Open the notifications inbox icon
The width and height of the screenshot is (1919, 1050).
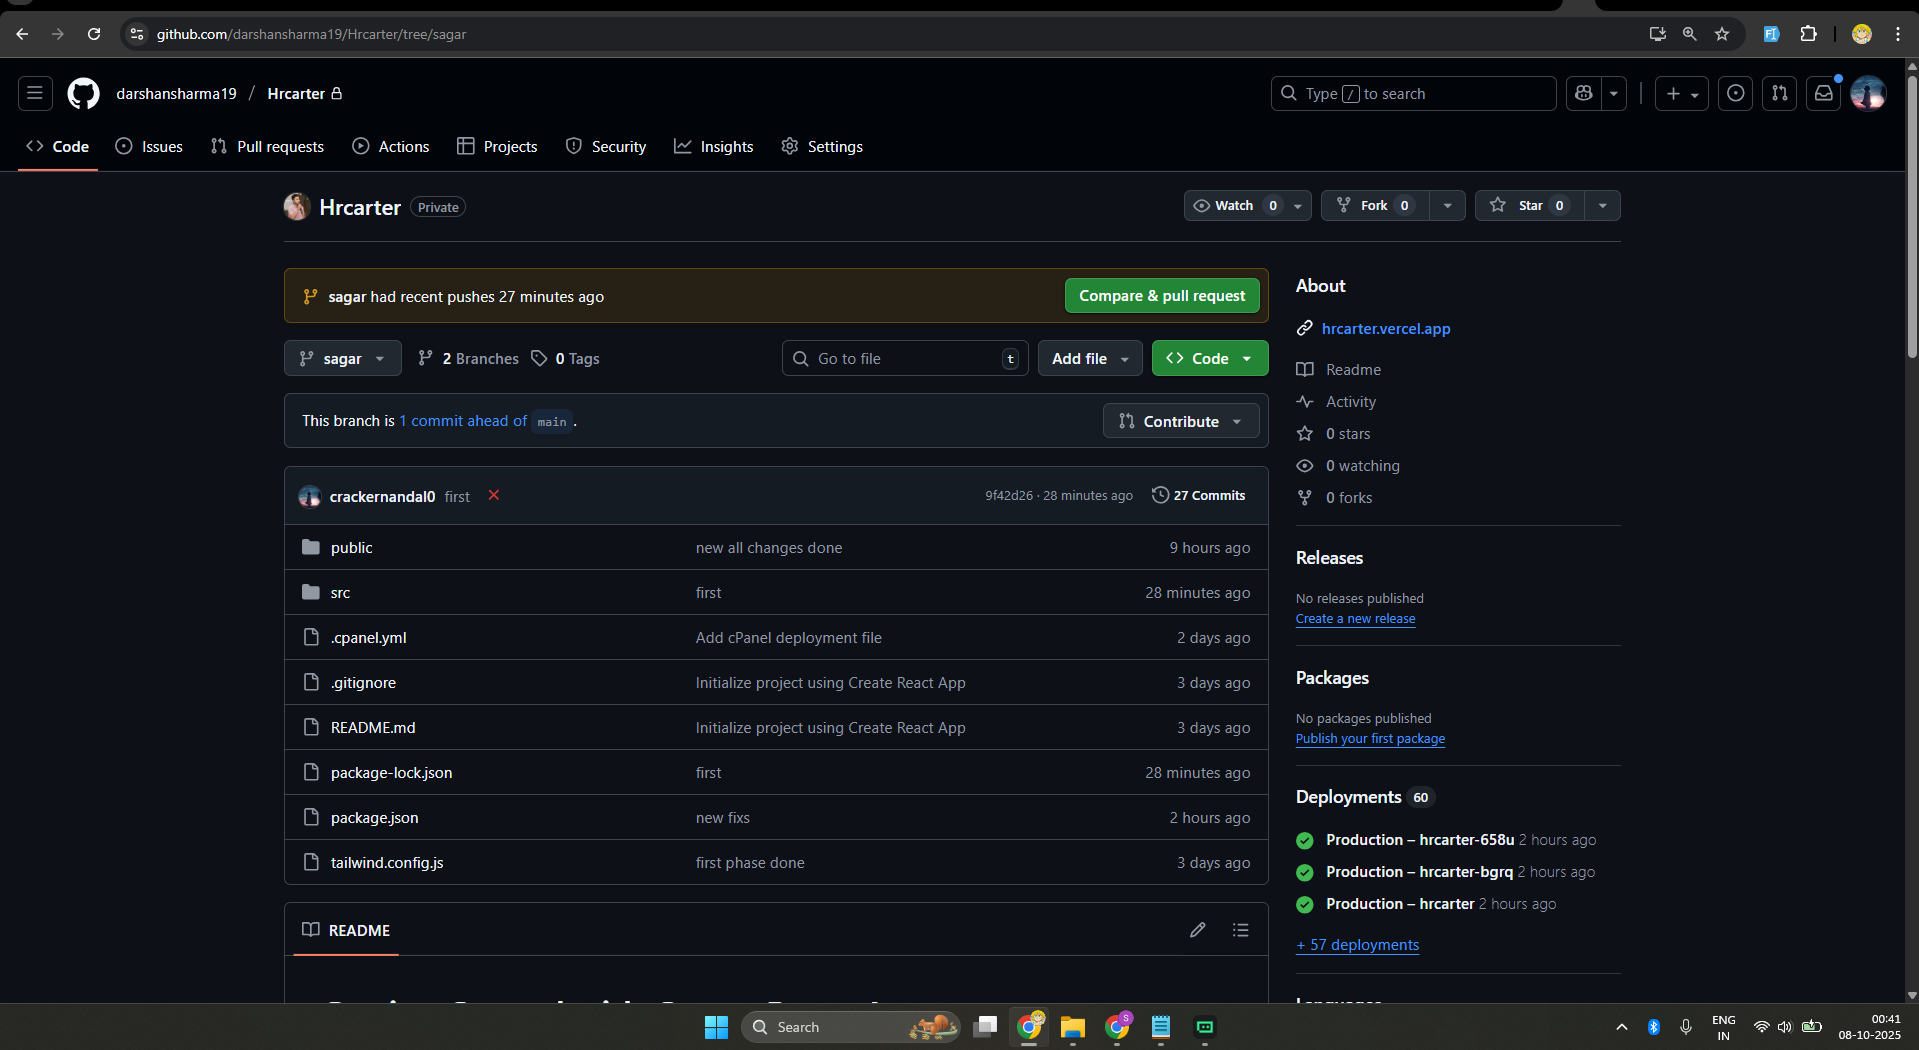pyautogui.click(x=1823, y=94)
